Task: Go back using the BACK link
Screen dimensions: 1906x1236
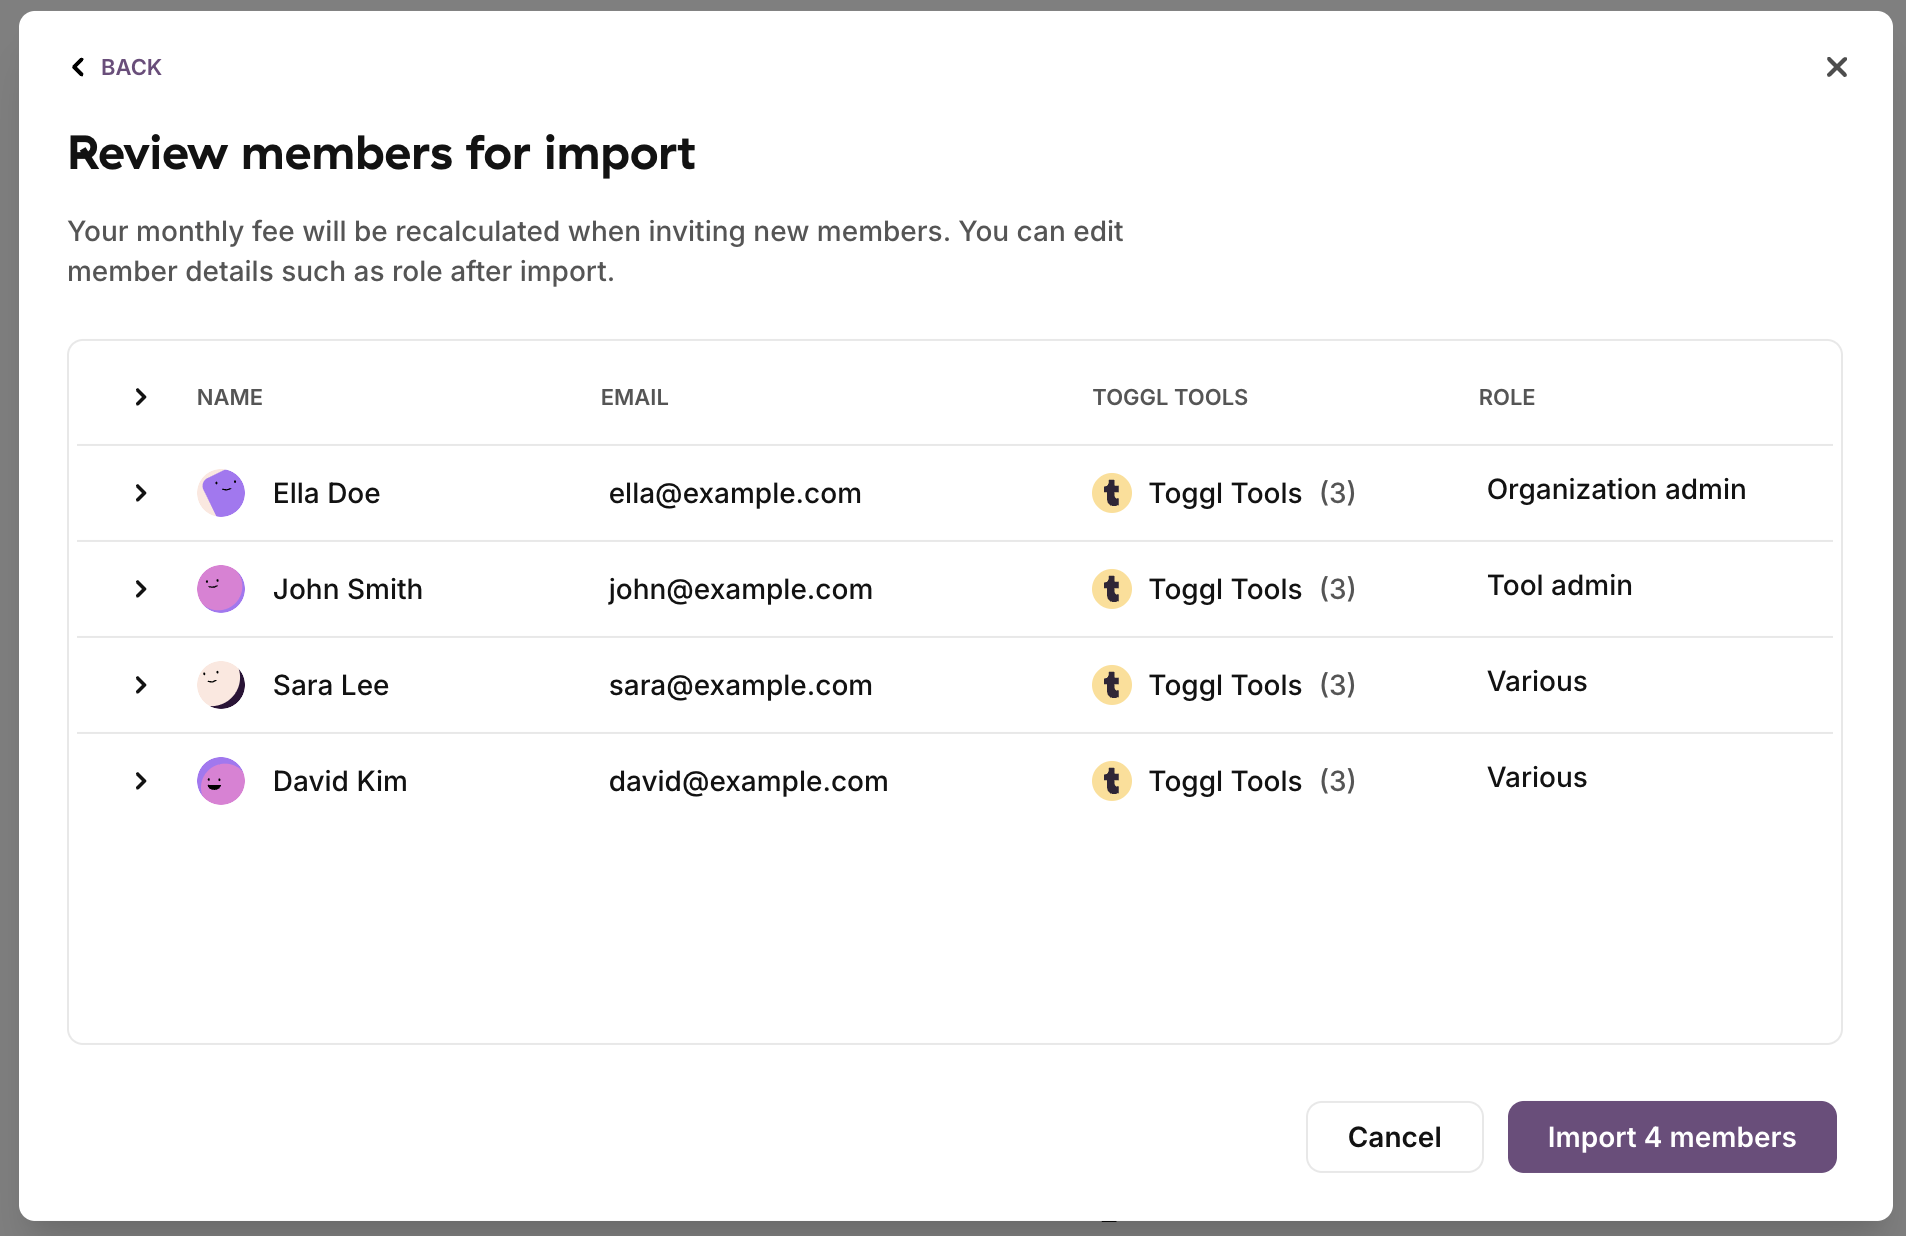Action: pos(116,67)
